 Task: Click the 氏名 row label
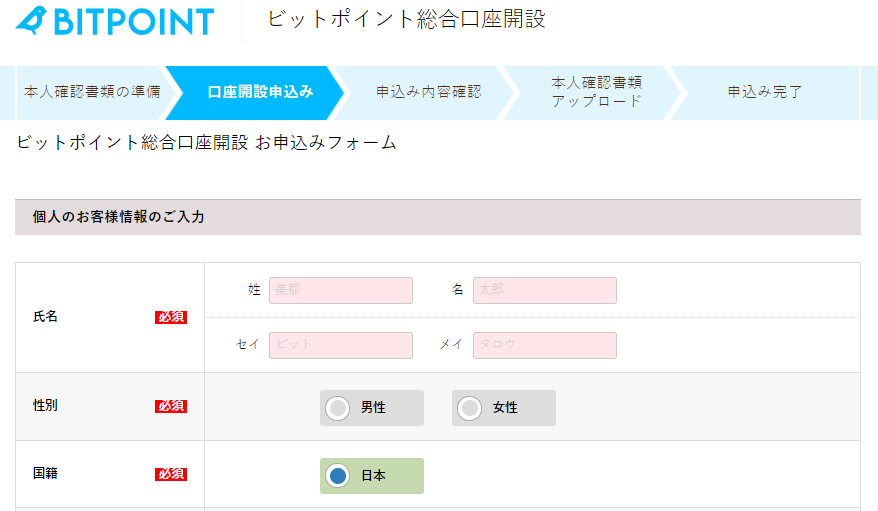[45, 317]
